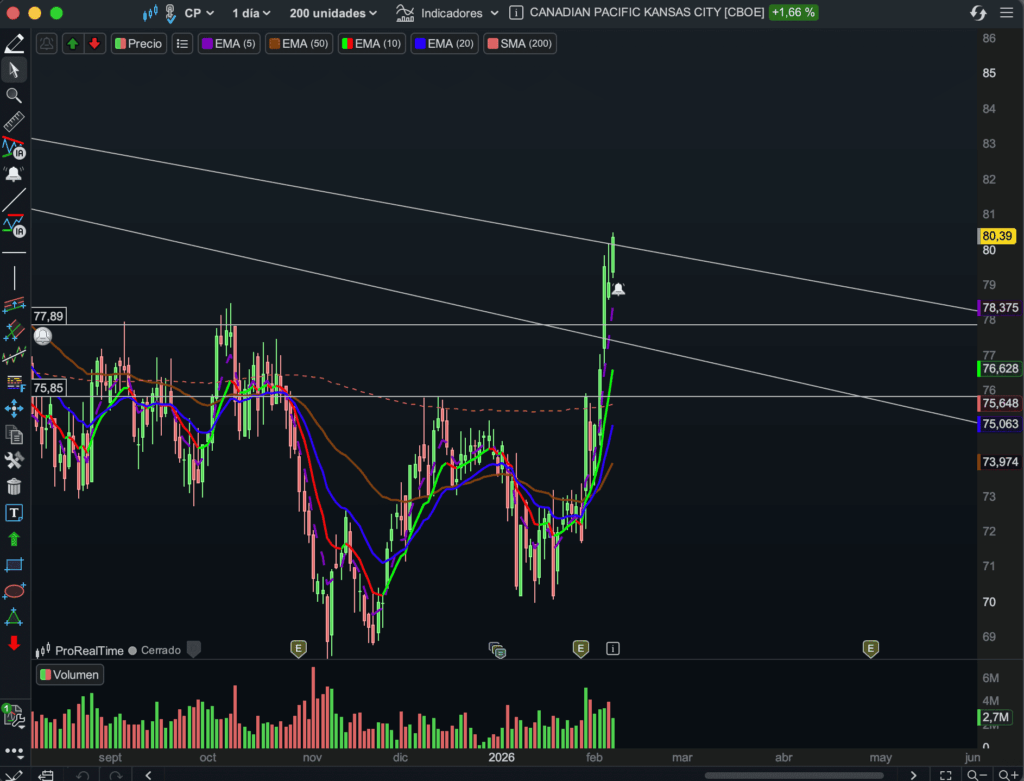Click the green up arrow button in toolbar
This screenshot has height=781, width=1024.
[x=73, y=44]
